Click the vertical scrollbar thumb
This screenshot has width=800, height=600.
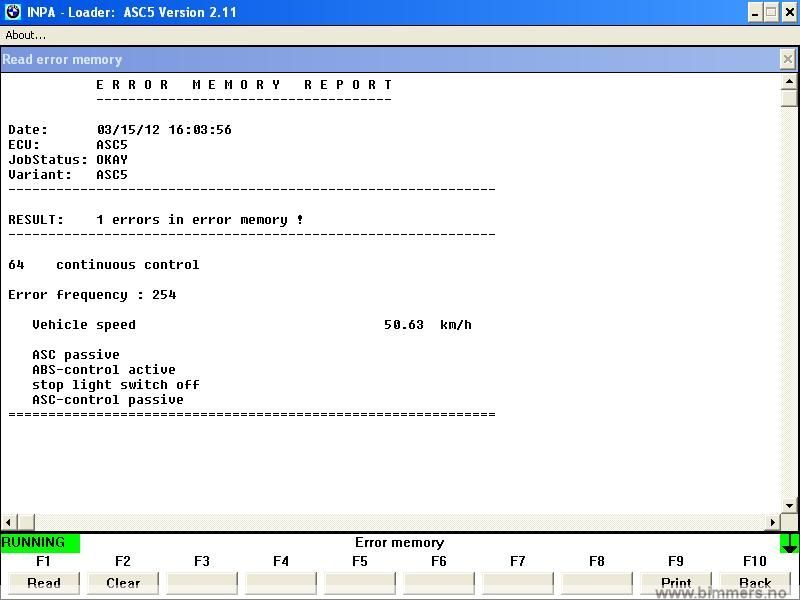[789, 98]
